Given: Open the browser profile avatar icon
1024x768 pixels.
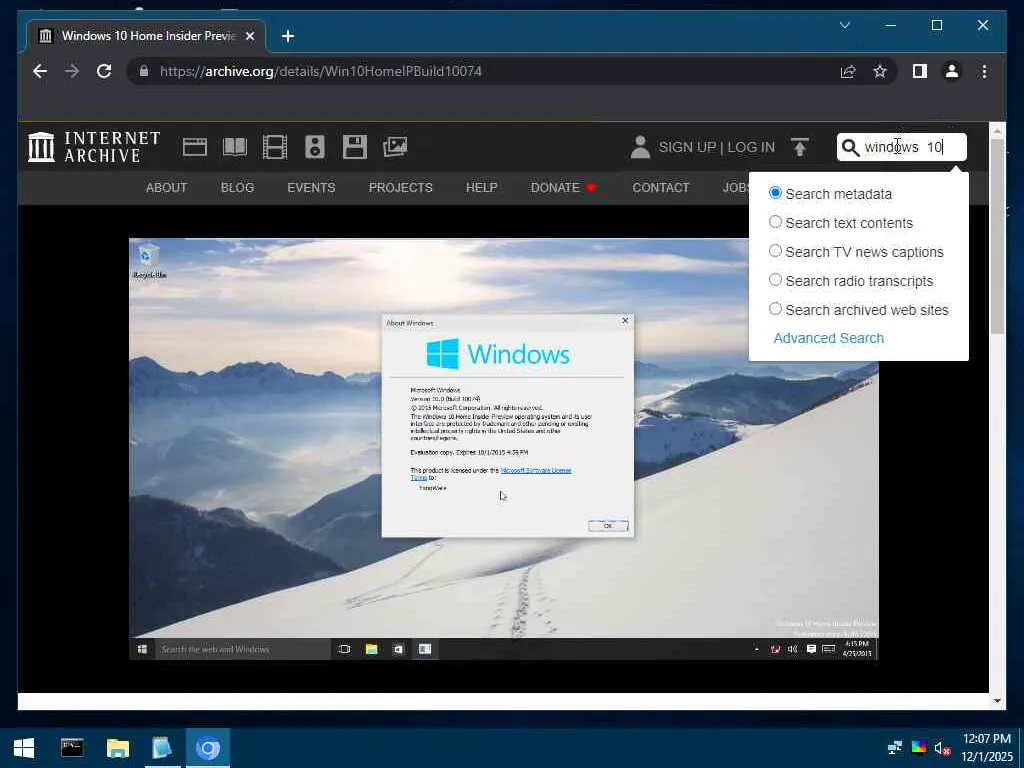Looking at the screenshot, I should click(952, 71).
